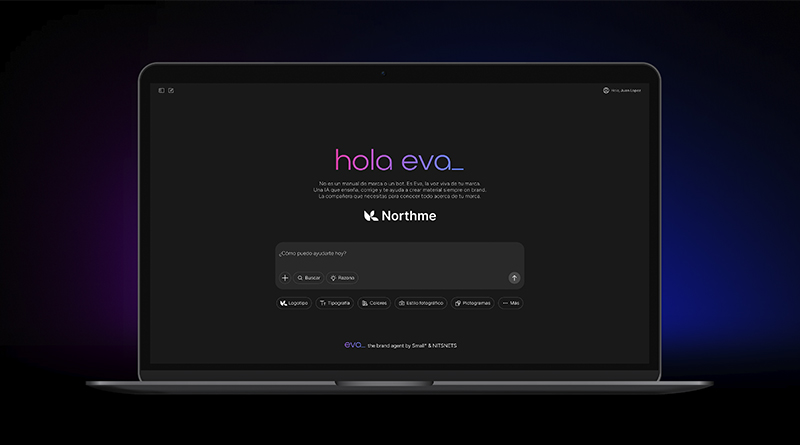Toggle the Razona reasoning mode
The height and width of the screenshot is (445, 800).
tap(342, 278)
